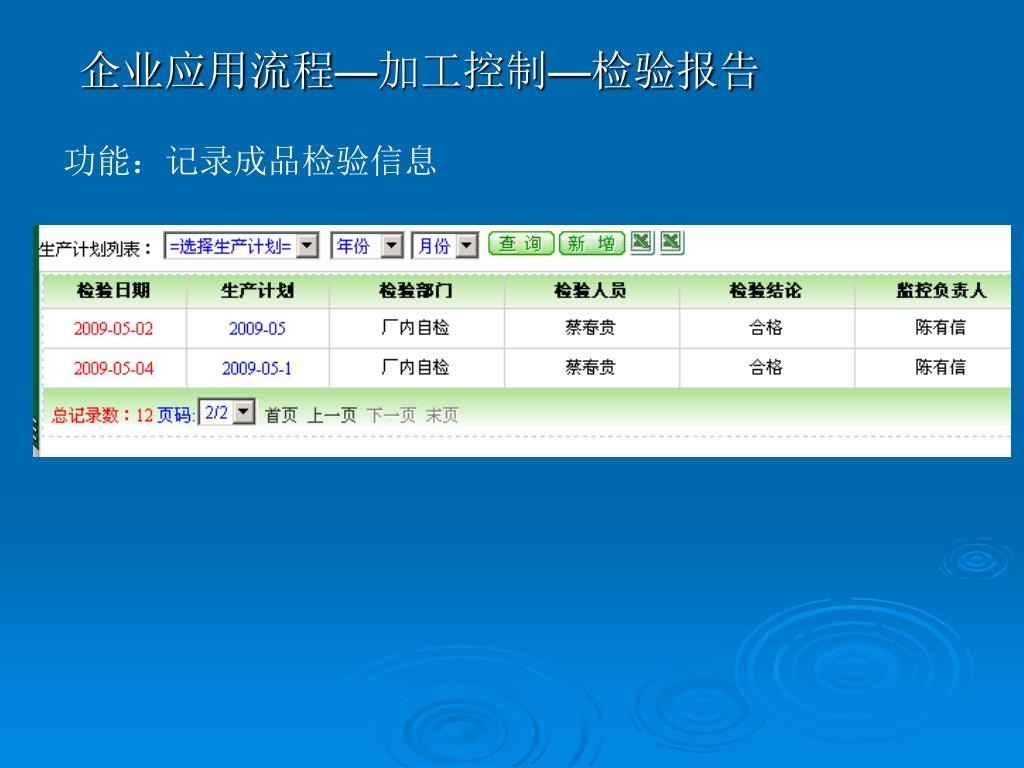
Task: Select 厂内自检 in the 2009-05-04 row
Action: [415, 367]
